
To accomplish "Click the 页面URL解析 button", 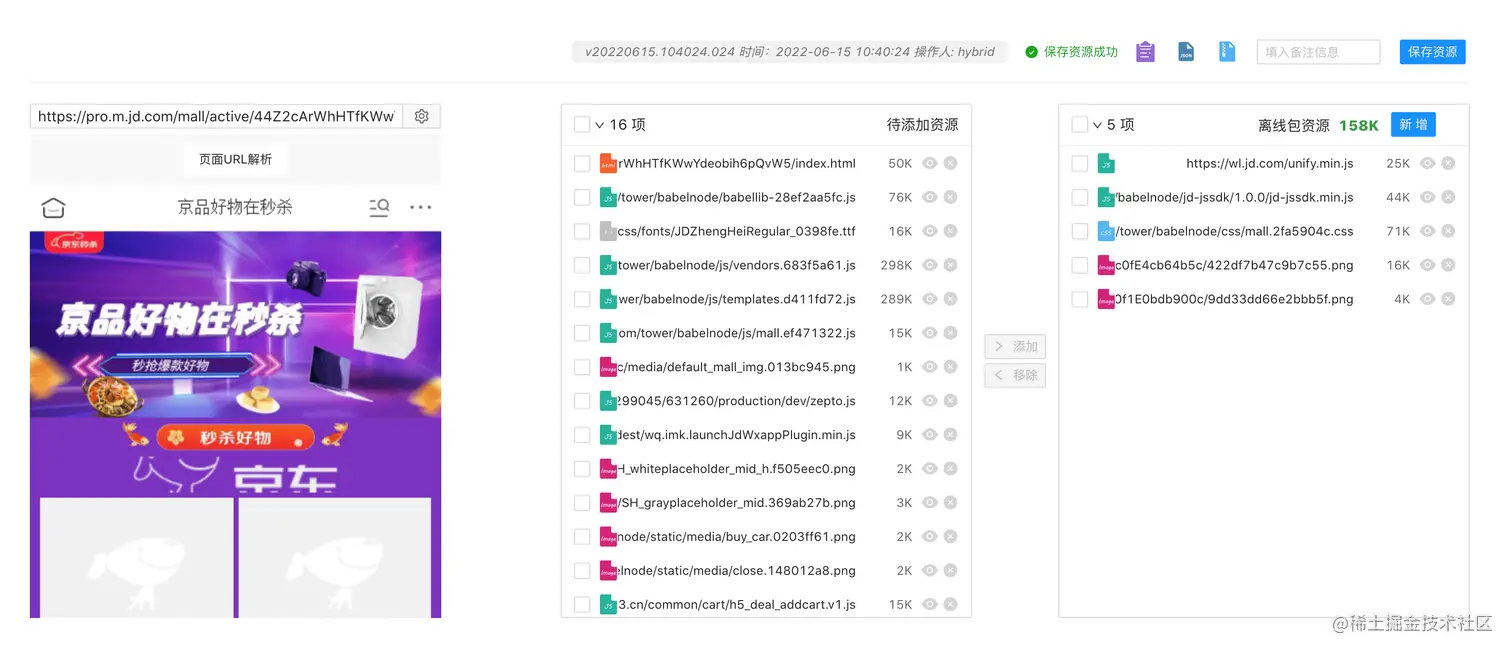I will pyautogui.click(x=236, y=159).
